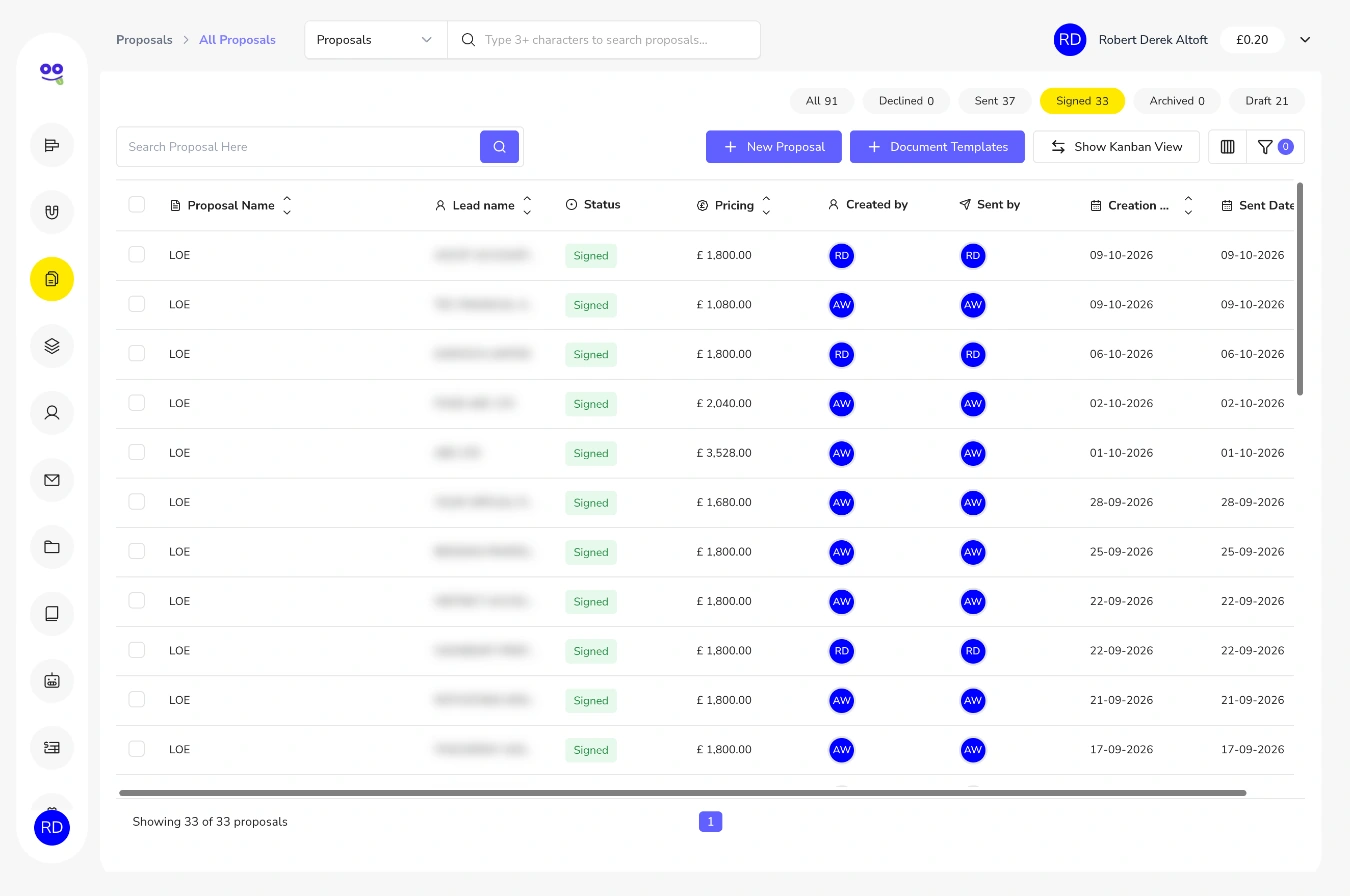This screenshot has height=896, width=1350.
Task: Click the New Proposal button
Action: [774, 147]
